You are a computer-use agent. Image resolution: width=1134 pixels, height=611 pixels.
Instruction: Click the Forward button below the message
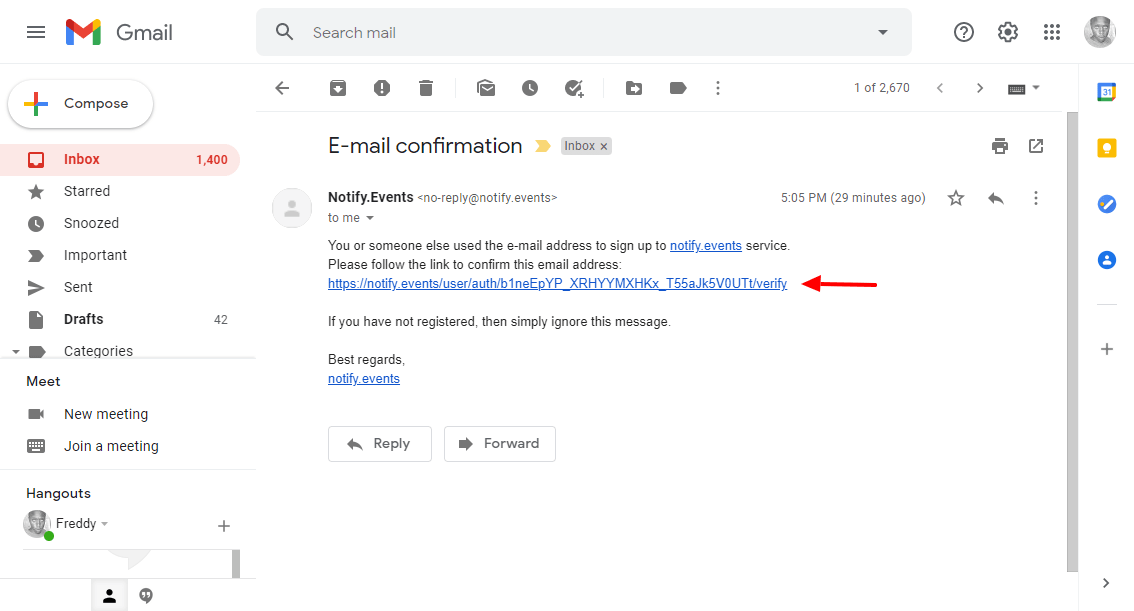click(x=500, y=444)
